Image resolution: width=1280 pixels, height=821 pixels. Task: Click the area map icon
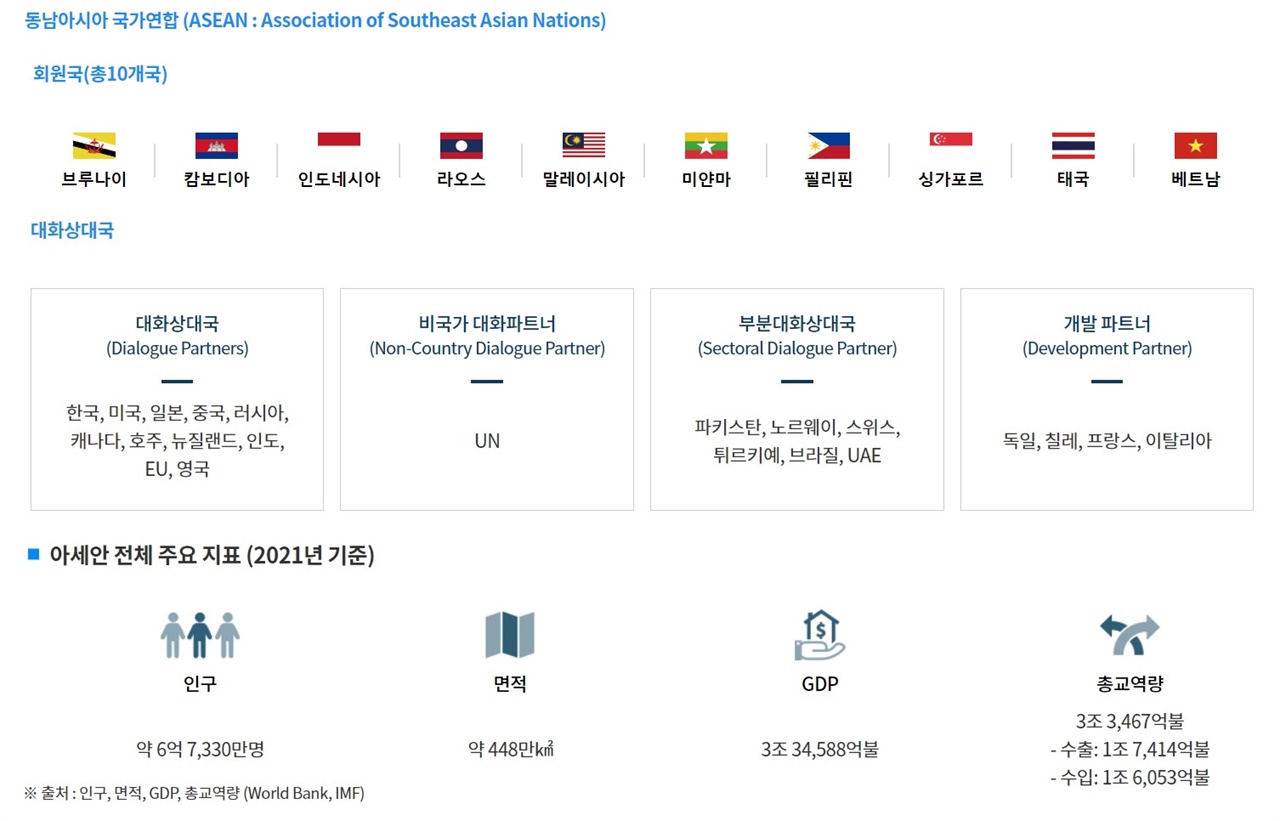coord(510,635)
